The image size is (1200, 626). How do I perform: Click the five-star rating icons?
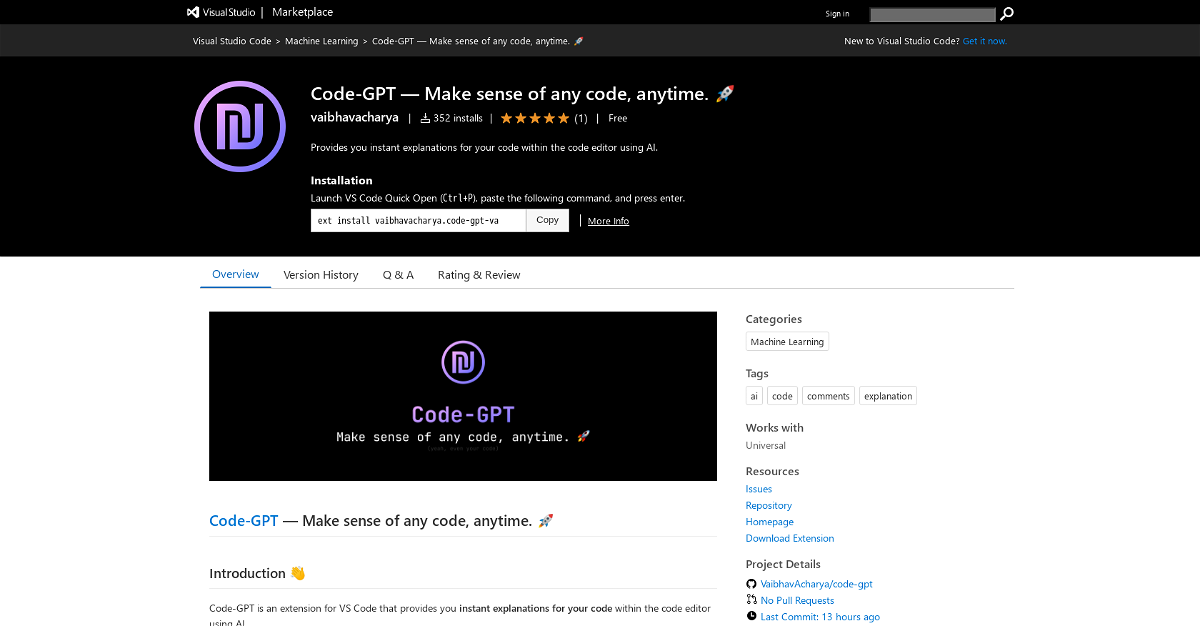click(x=535, y=118)
